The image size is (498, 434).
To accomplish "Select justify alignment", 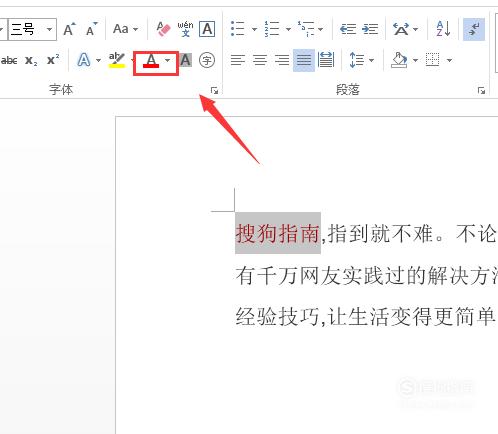I will click(x=304, y=60).
